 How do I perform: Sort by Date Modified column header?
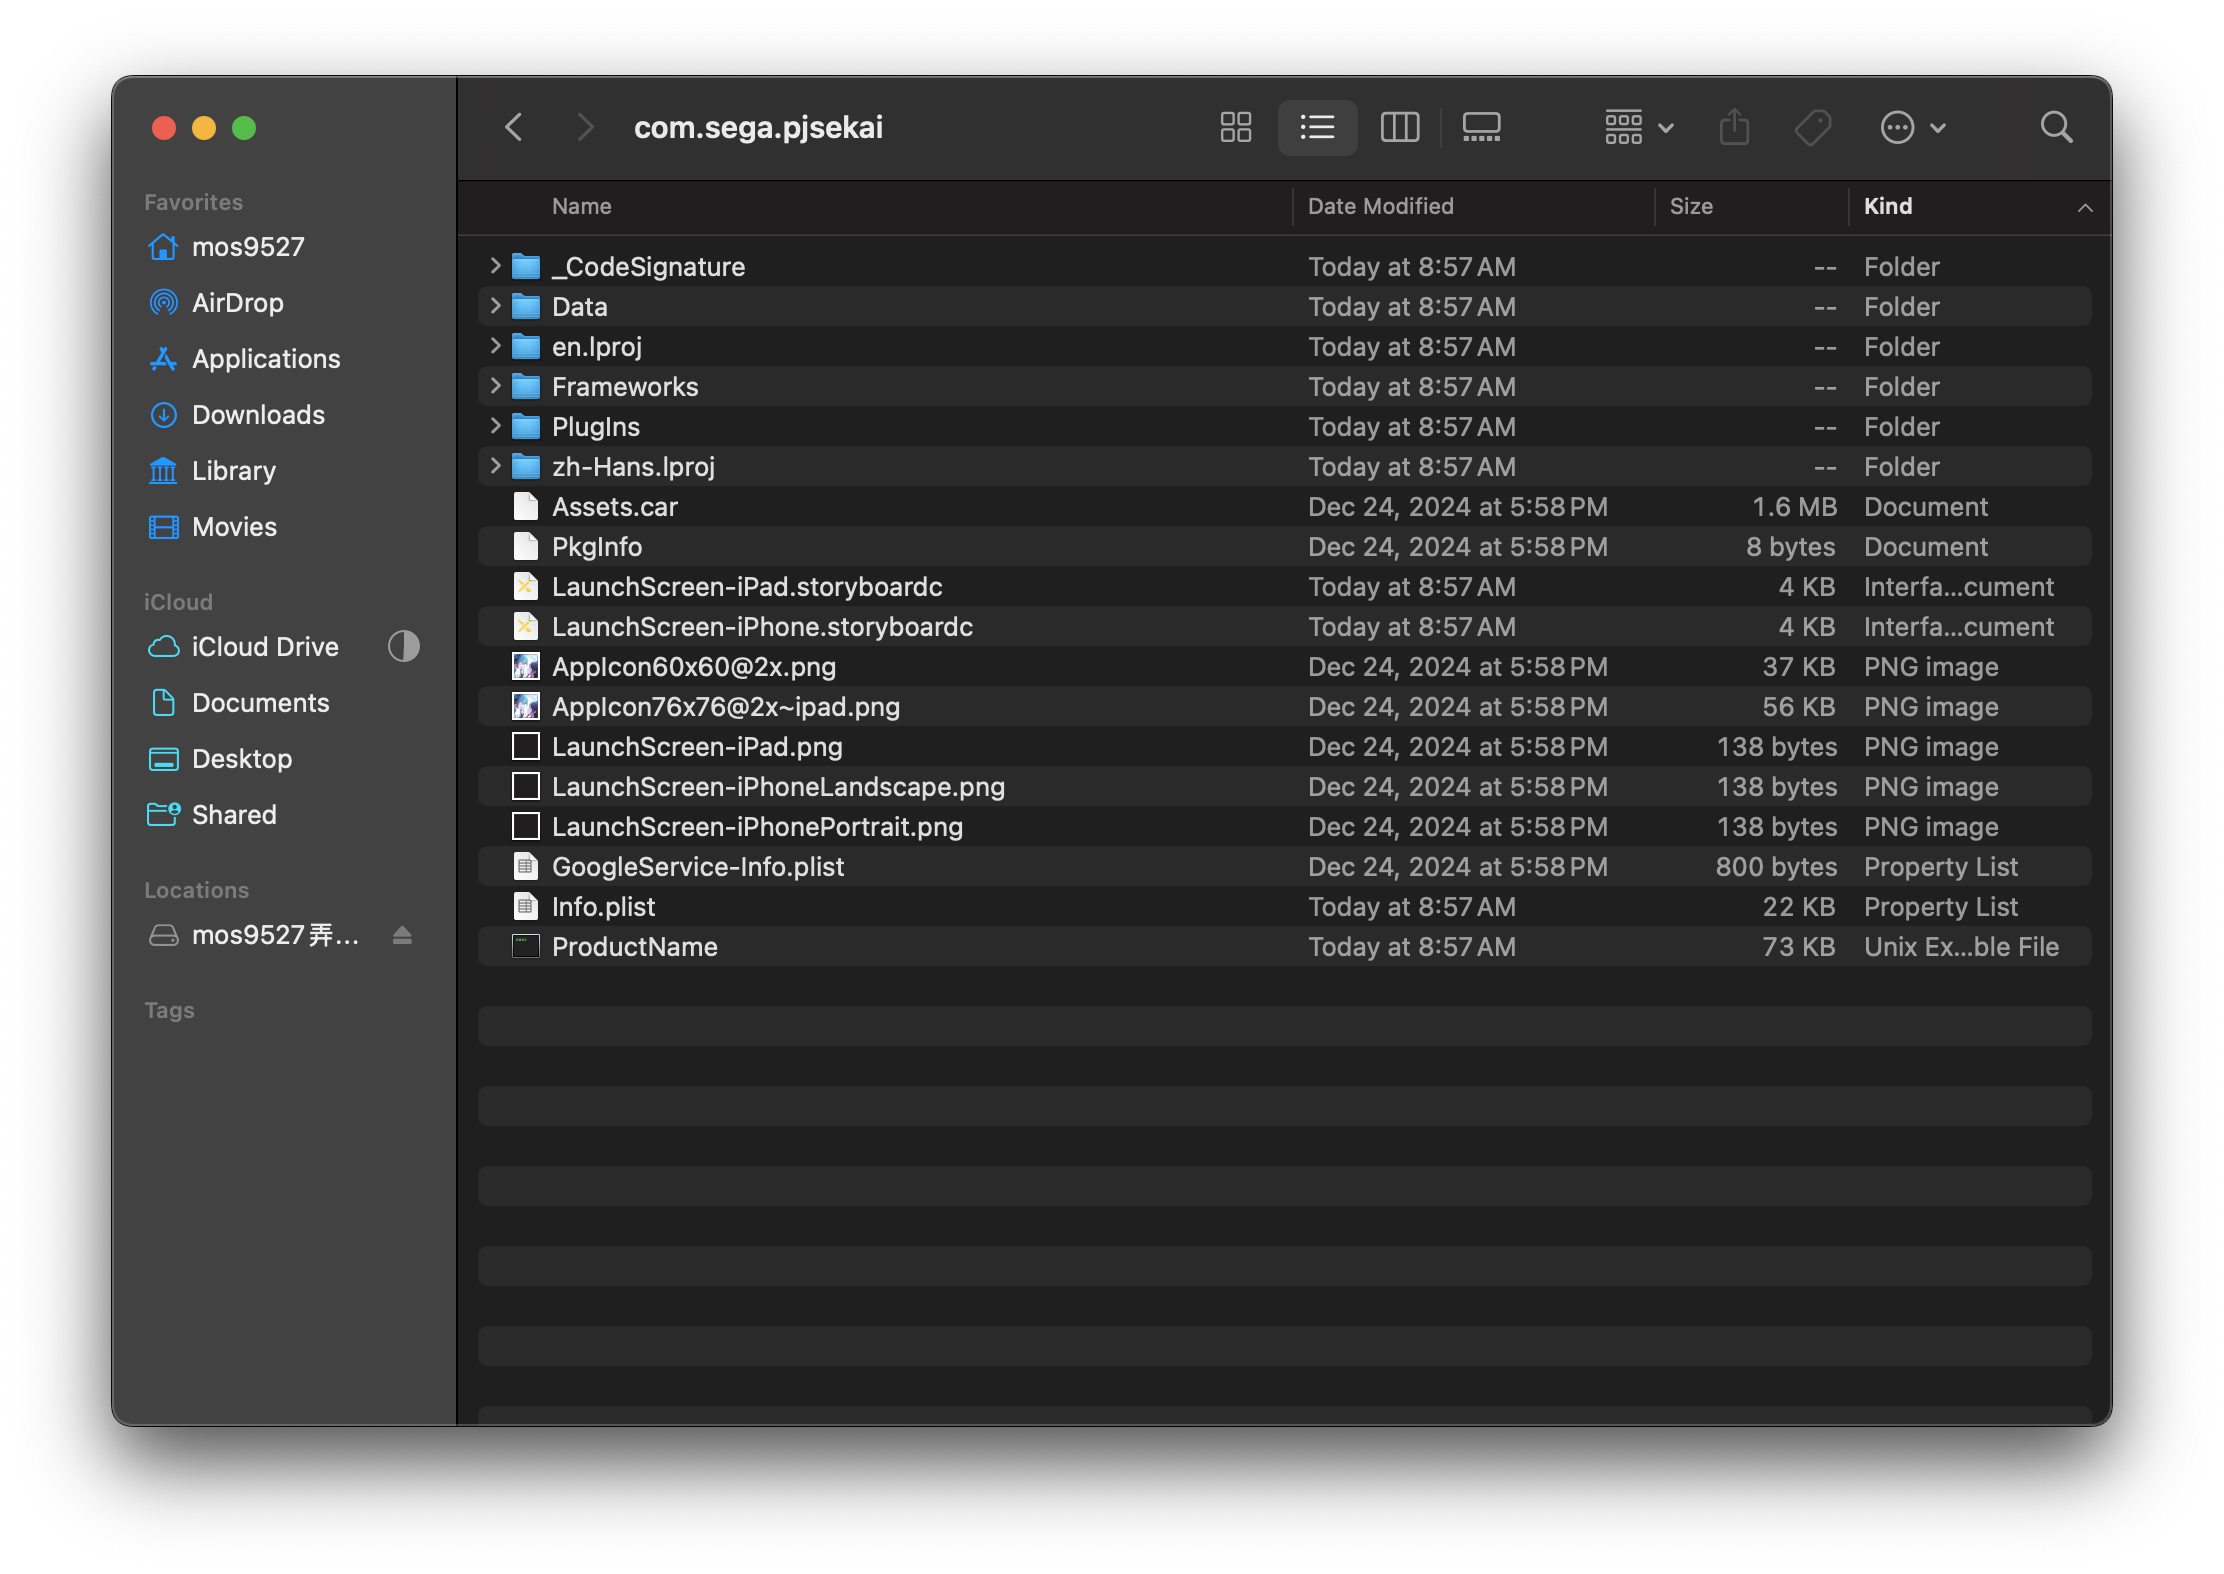click(x=1380, y=206)
